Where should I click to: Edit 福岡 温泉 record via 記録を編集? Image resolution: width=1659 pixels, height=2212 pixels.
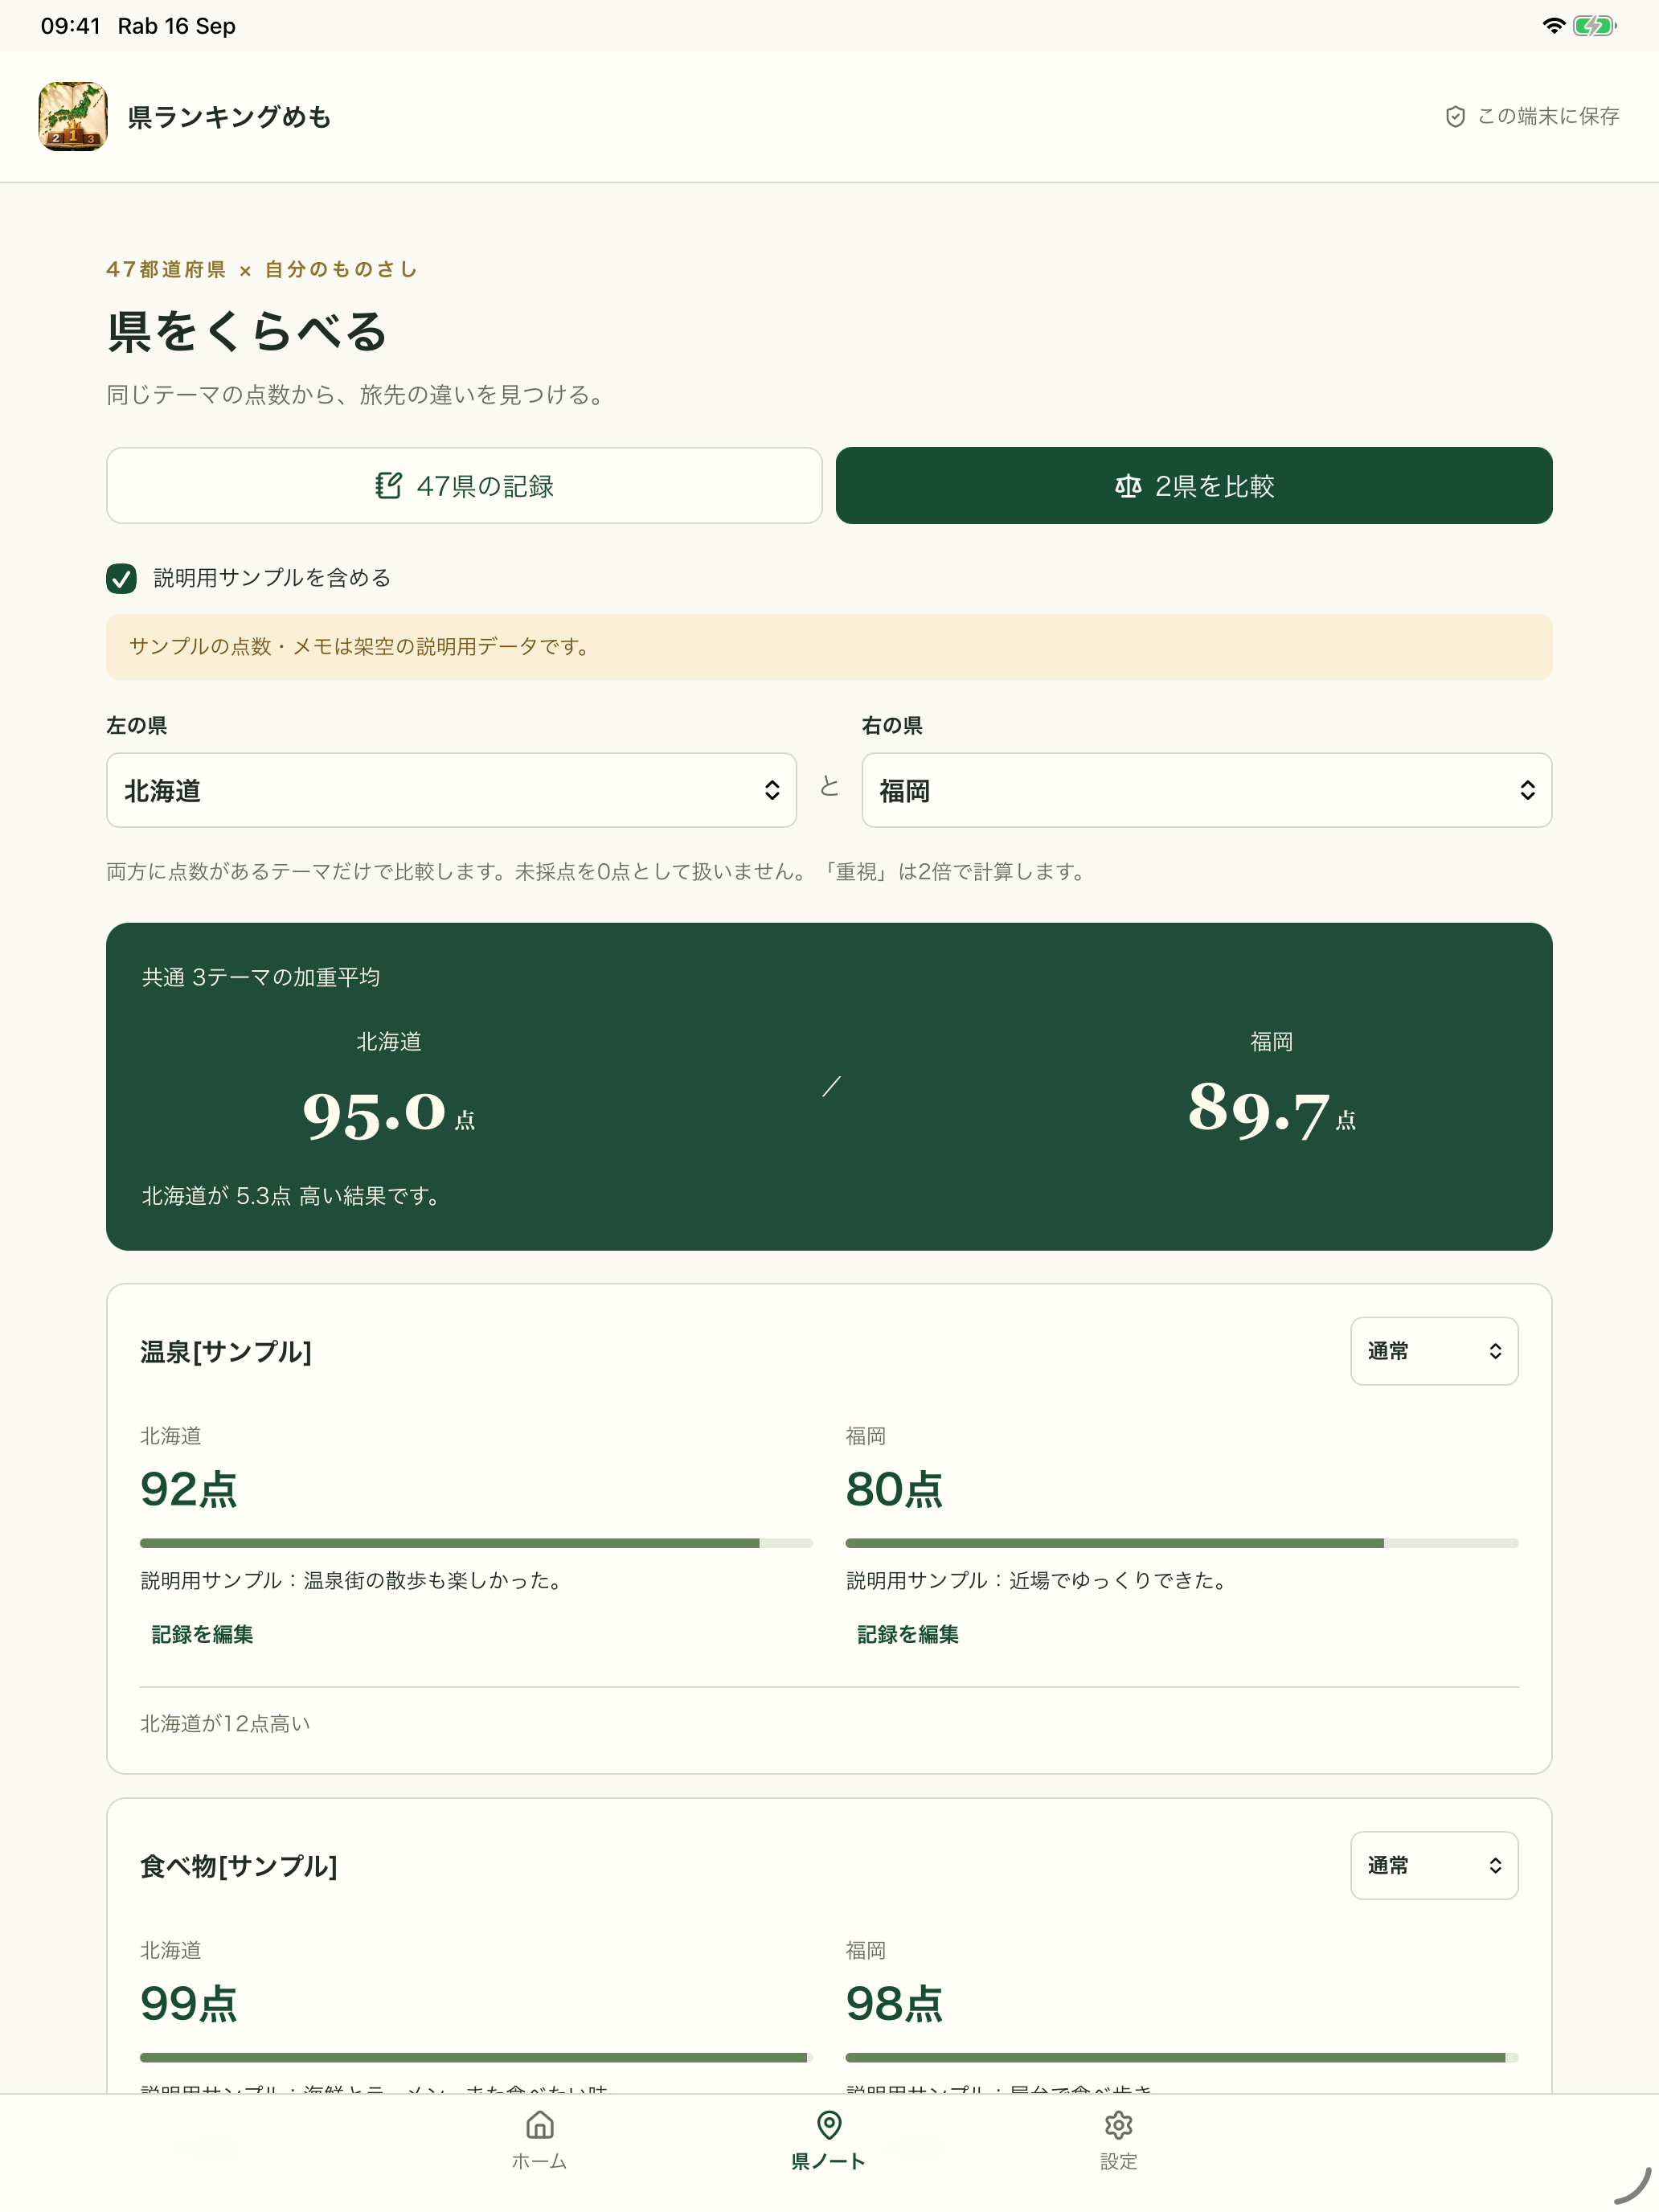pyautogui.click(x=908, y=1634)
